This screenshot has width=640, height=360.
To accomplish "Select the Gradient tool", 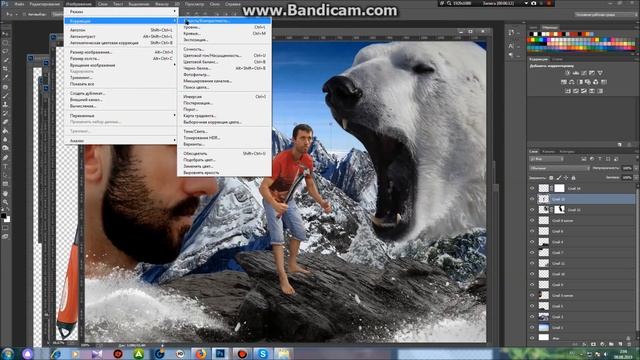I will pyautogui.click(x=5, y=131).
